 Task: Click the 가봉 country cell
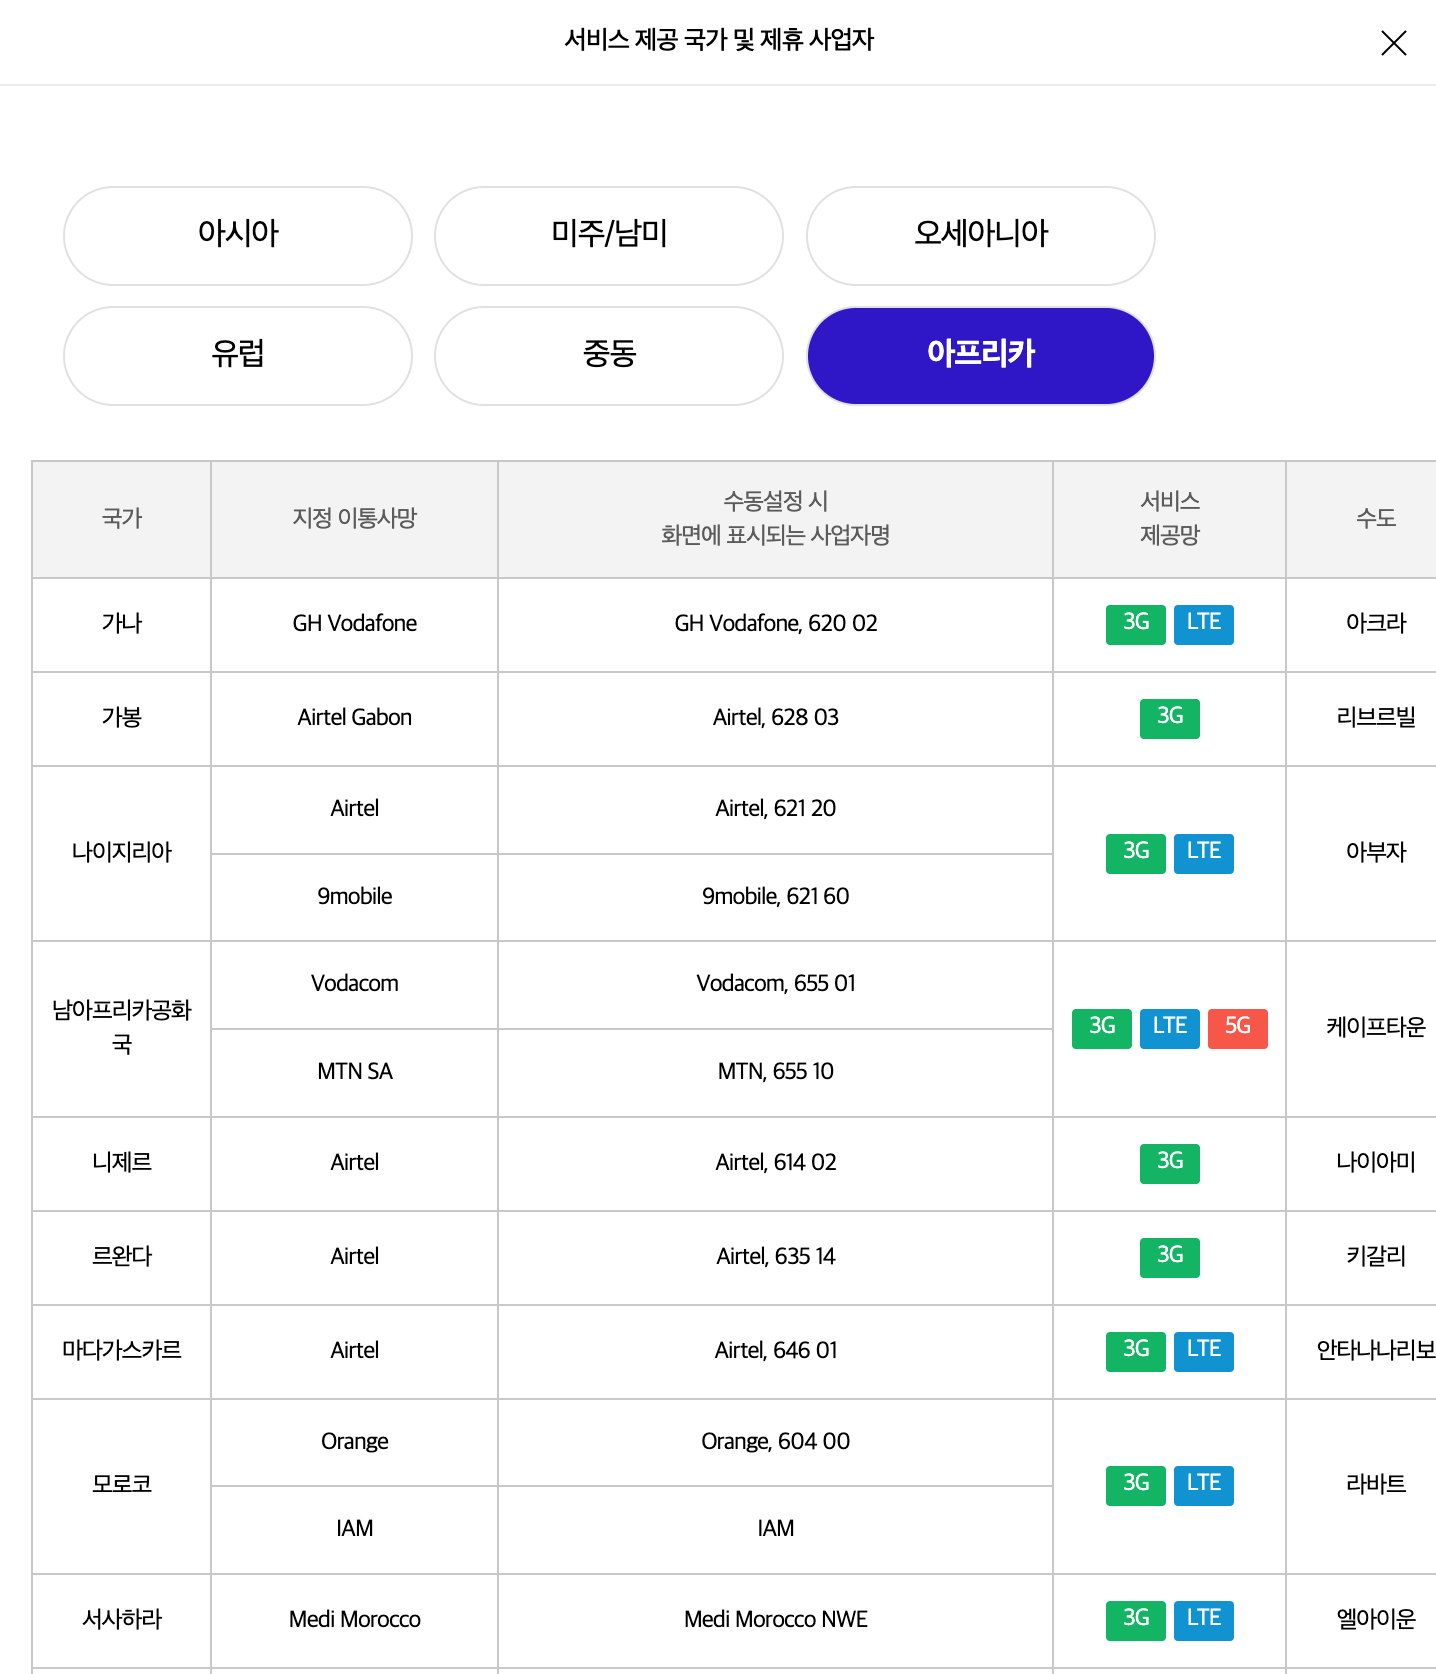[122, 719]
